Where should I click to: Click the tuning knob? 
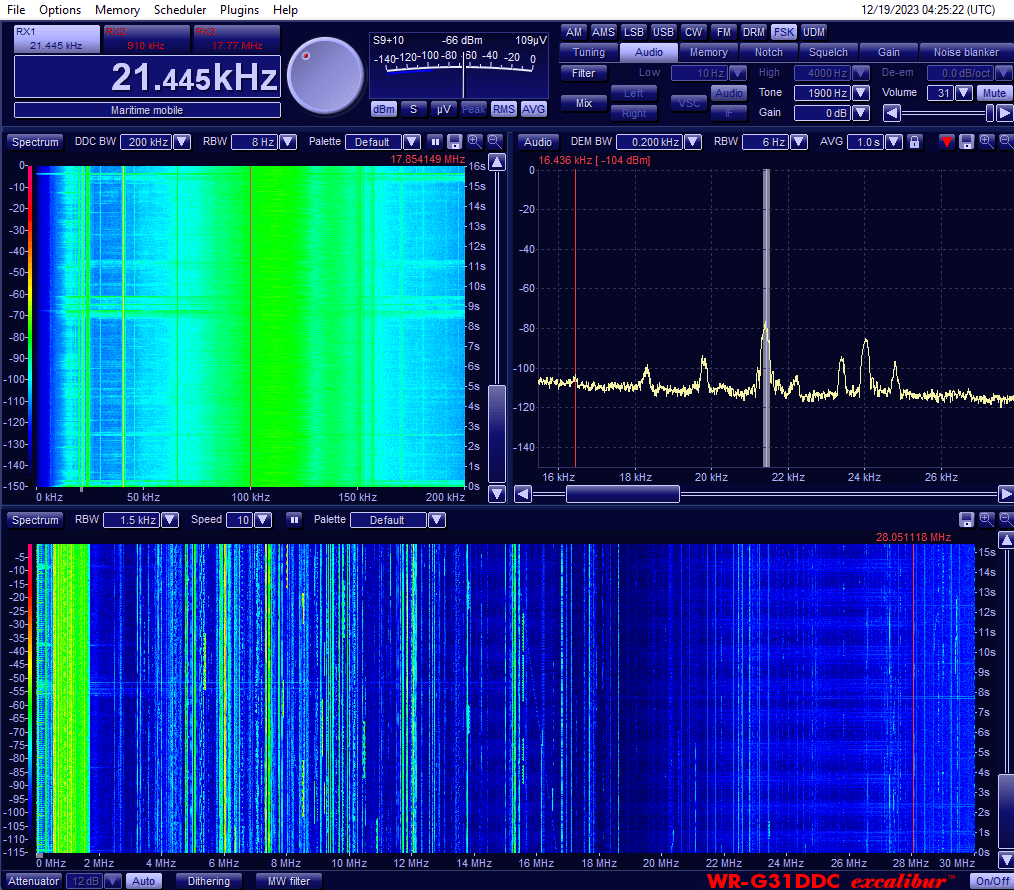coord(325,76)
